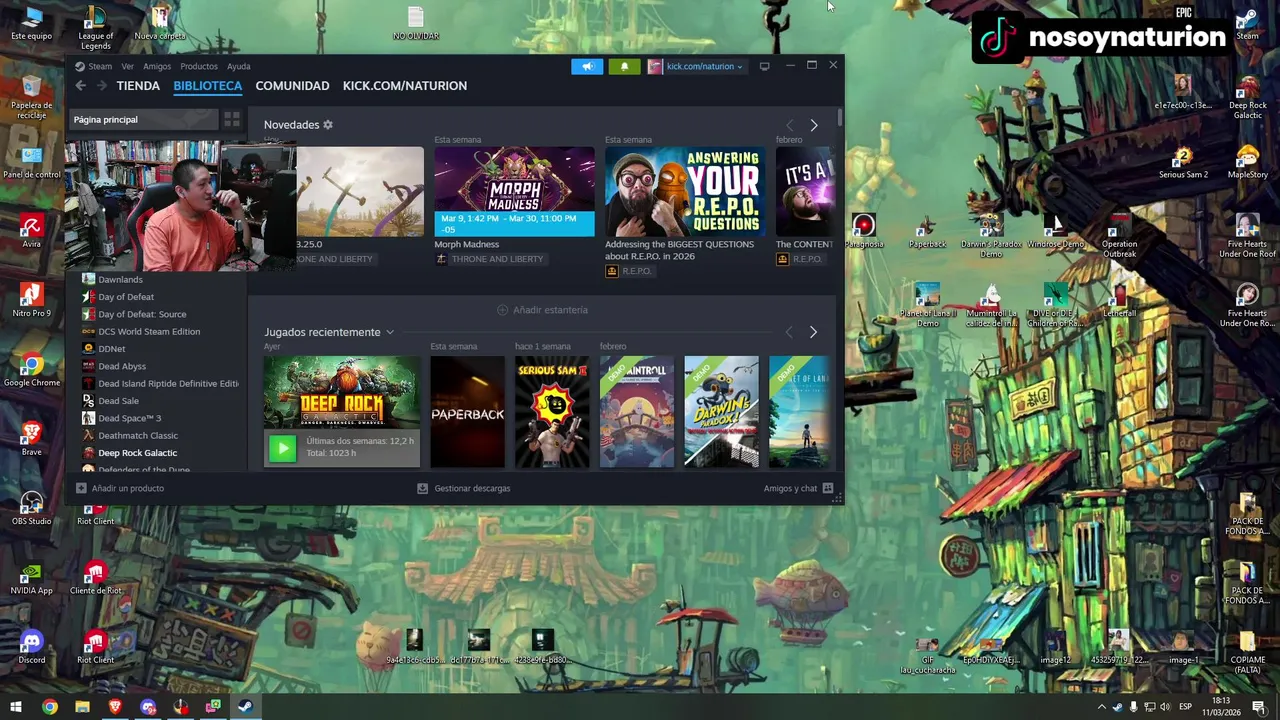Viewport: 1280px width, 720px height.
Task: Select Dead Island Riptide Definitive Edition entry
Action: click(168, 383)
